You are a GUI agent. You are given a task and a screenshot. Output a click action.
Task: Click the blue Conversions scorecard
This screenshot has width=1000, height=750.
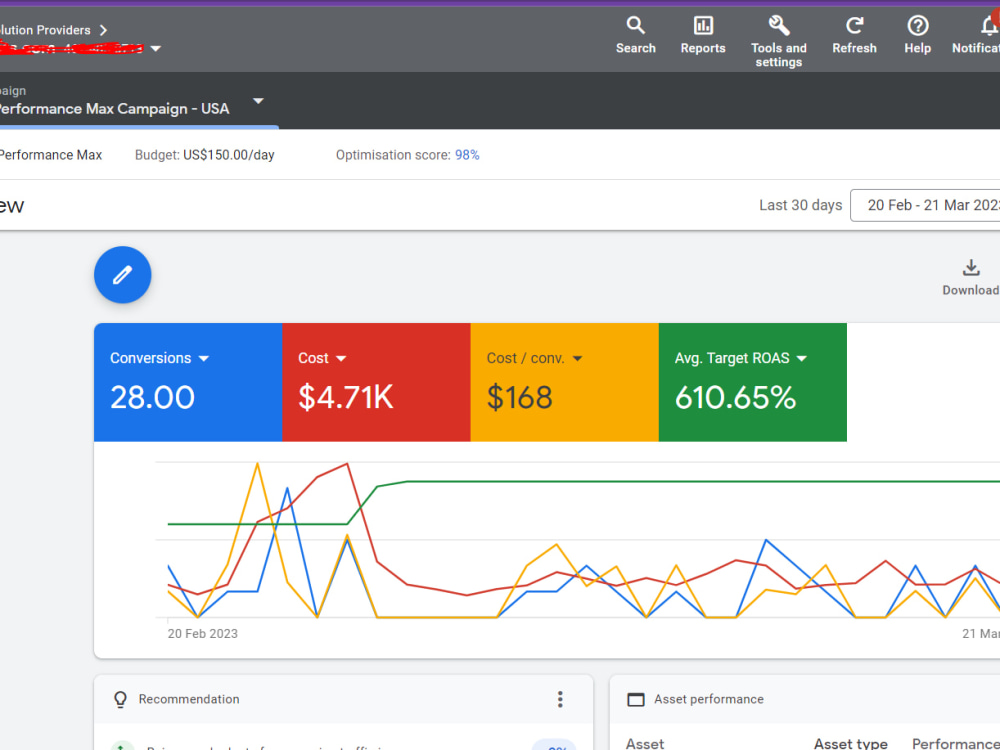[188, 382]
